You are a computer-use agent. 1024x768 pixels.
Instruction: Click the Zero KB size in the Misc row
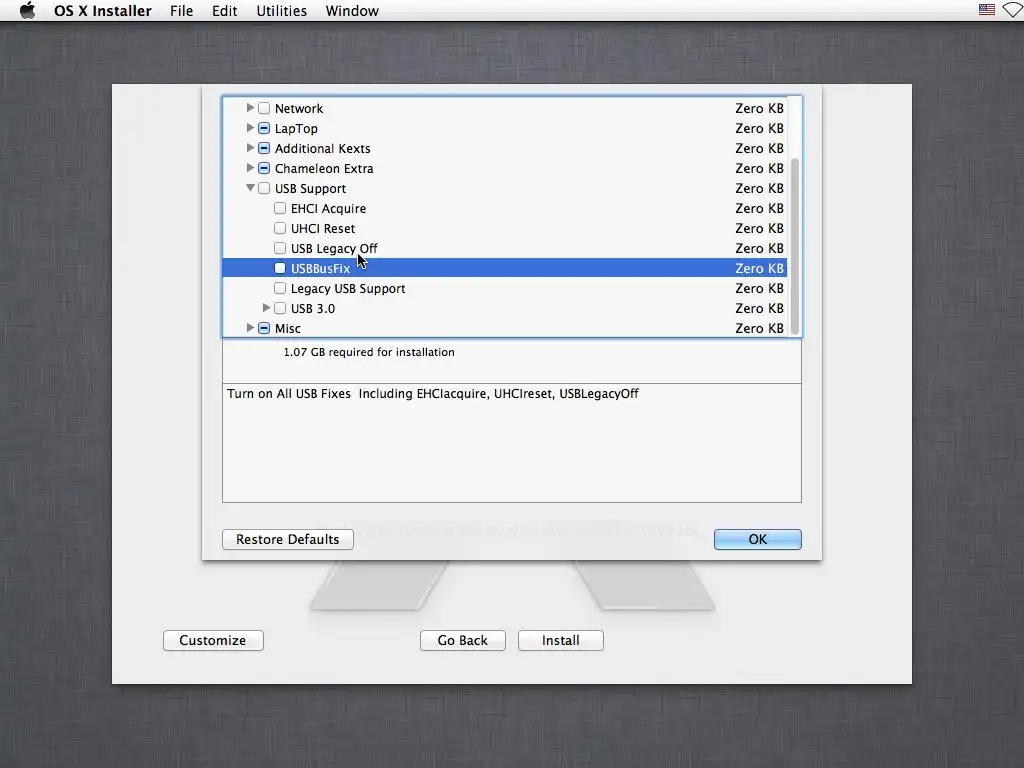click(759, 328)
